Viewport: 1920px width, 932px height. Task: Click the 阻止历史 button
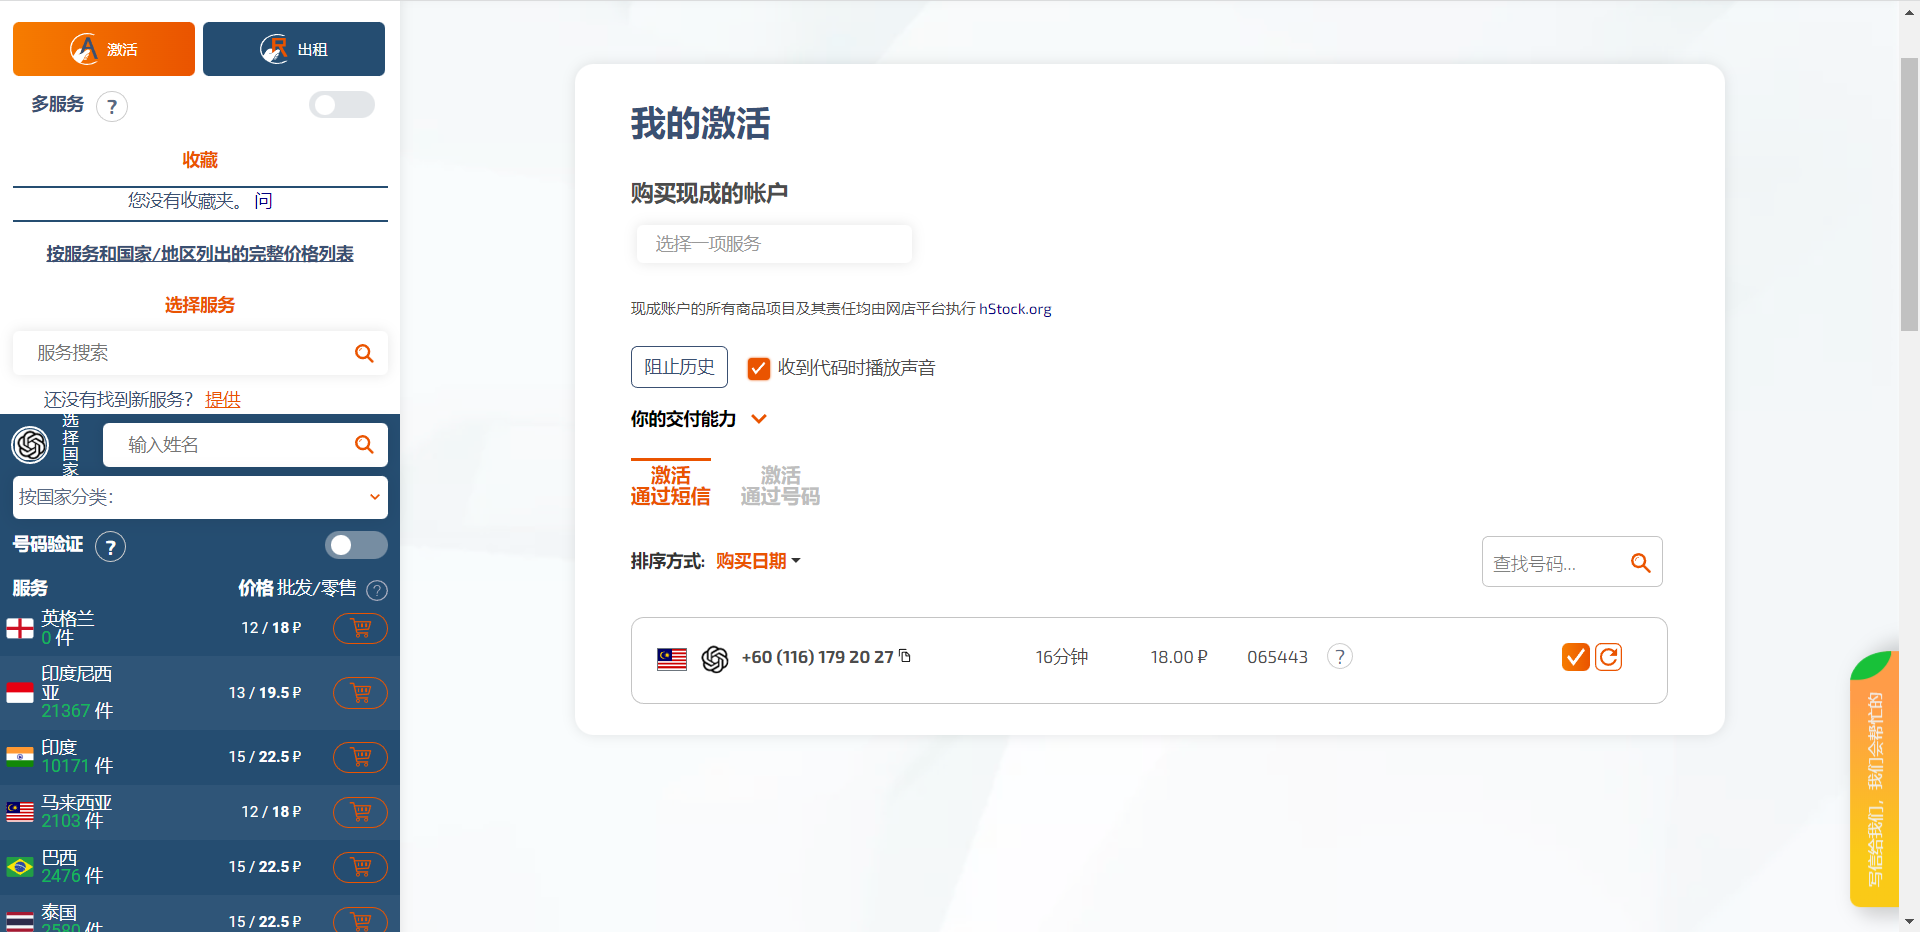679,367
